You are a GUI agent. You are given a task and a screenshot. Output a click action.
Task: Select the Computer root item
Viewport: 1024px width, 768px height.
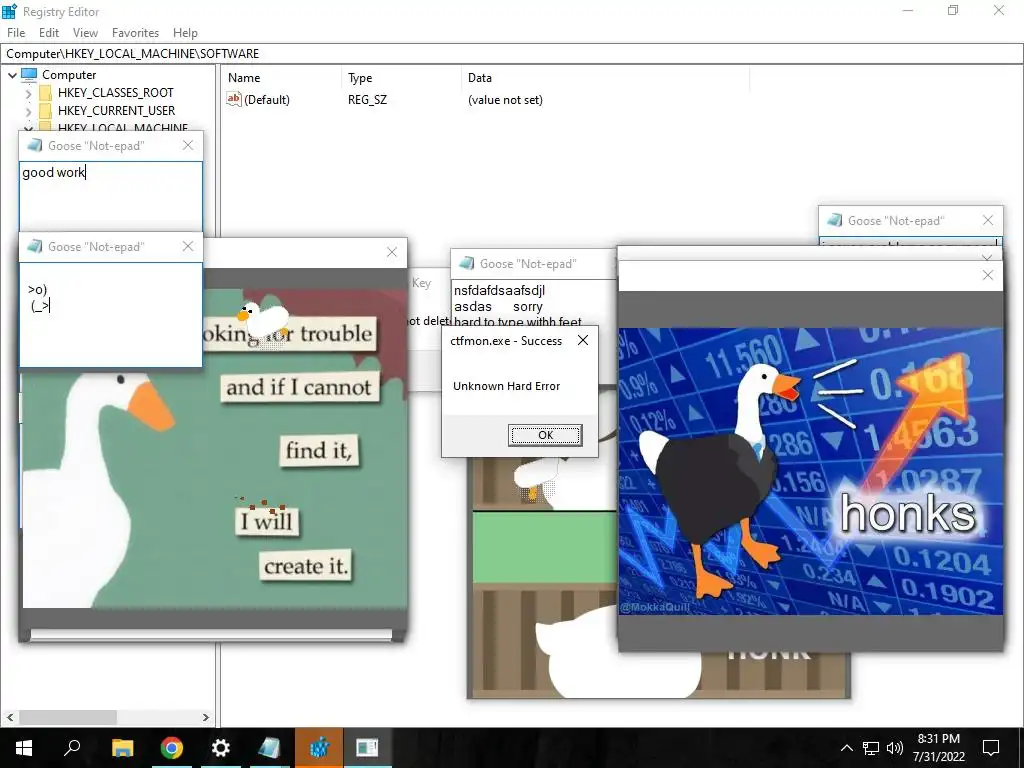[x=69, y=75]
